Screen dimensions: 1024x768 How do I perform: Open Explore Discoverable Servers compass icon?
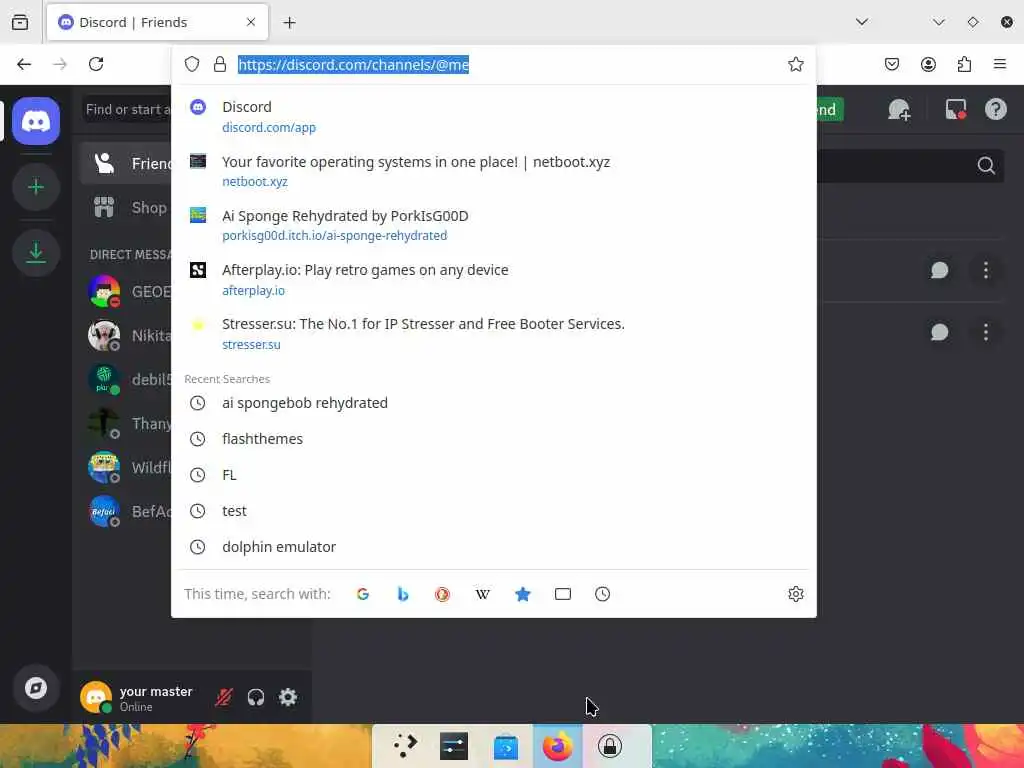tap(36, 688)
